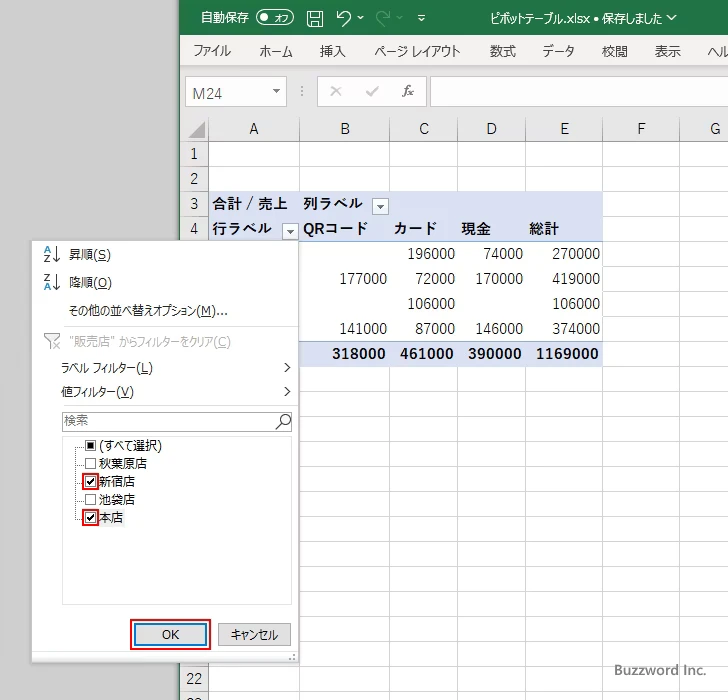Screen dimensions: 728x700
Task: Click the magnifier search icon
Action: pos(283,421)
